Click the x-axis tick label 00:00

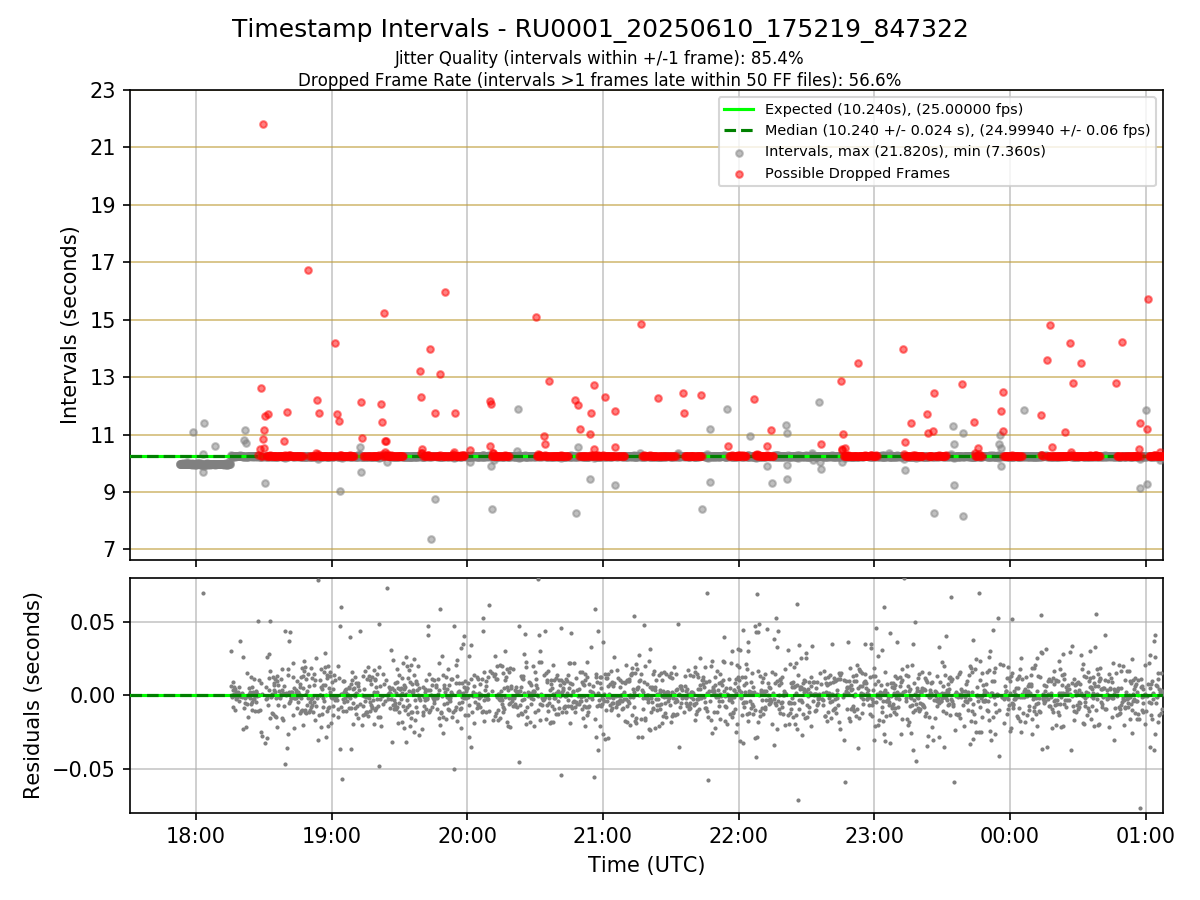tap(1010, 833)
